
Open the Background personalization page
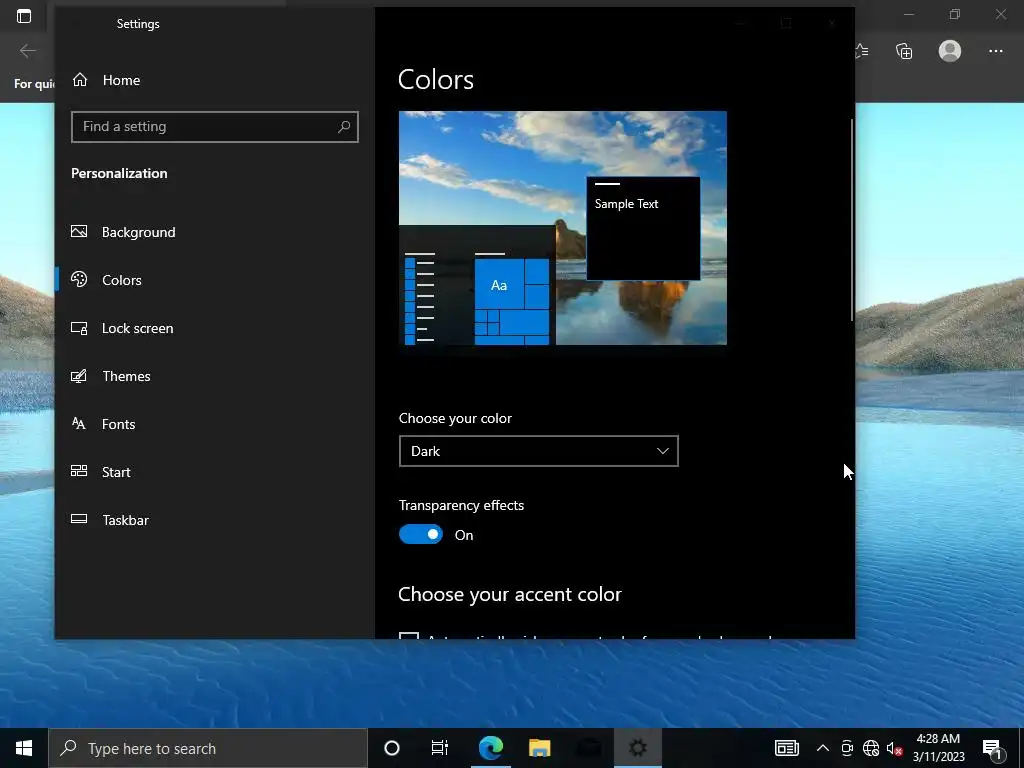[138, 232]
